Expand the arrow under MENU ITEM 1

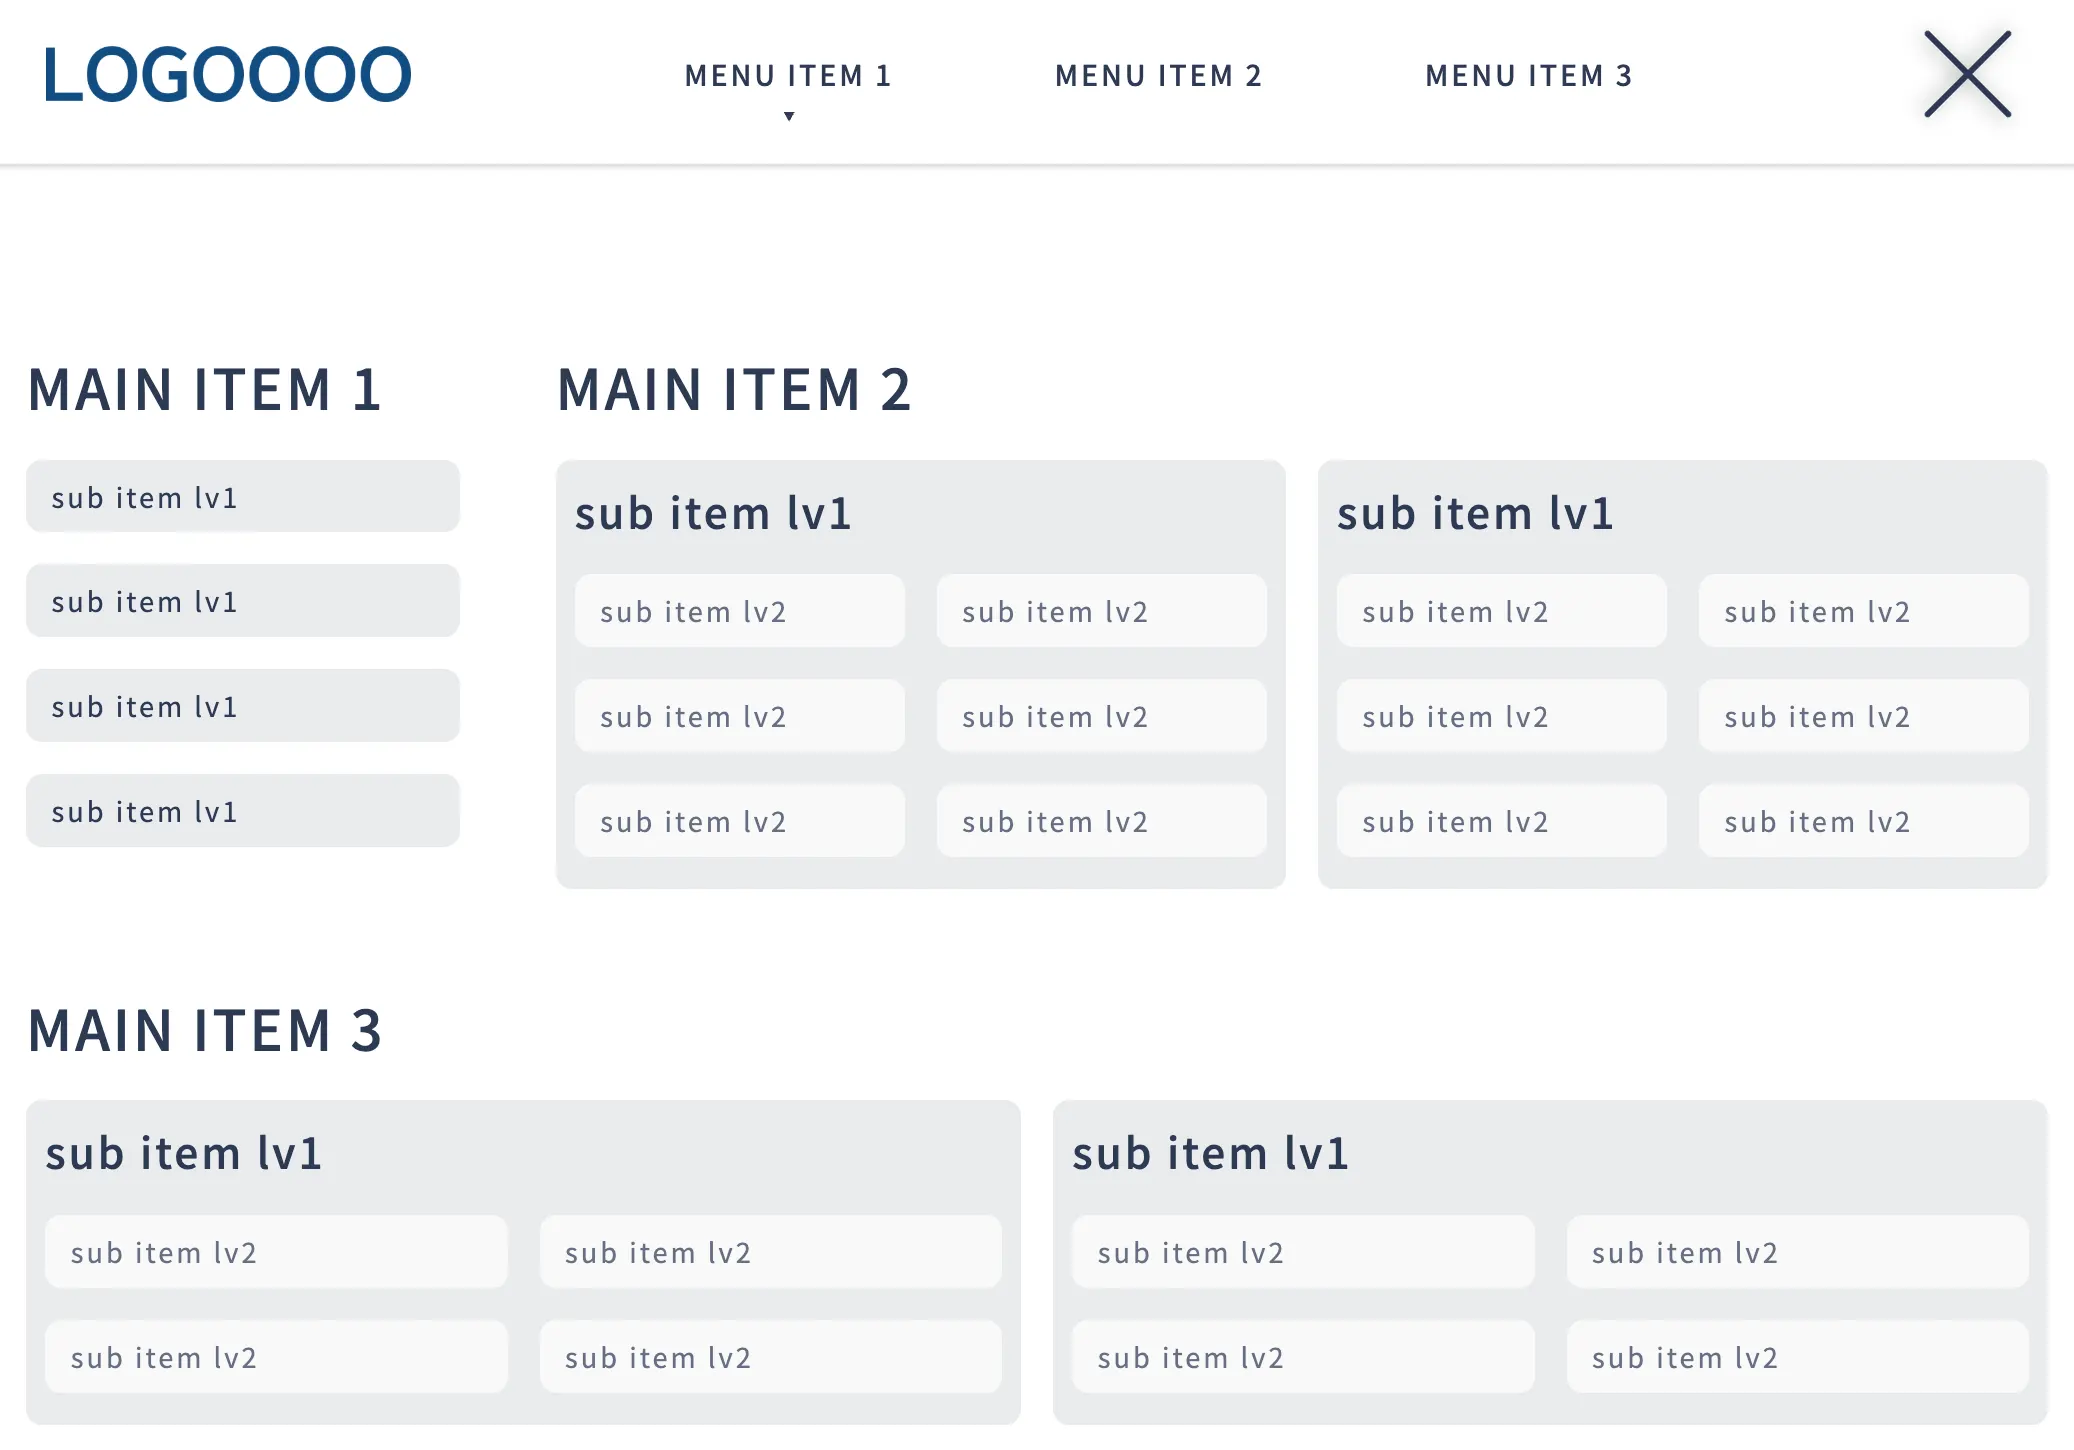point(789,117)
